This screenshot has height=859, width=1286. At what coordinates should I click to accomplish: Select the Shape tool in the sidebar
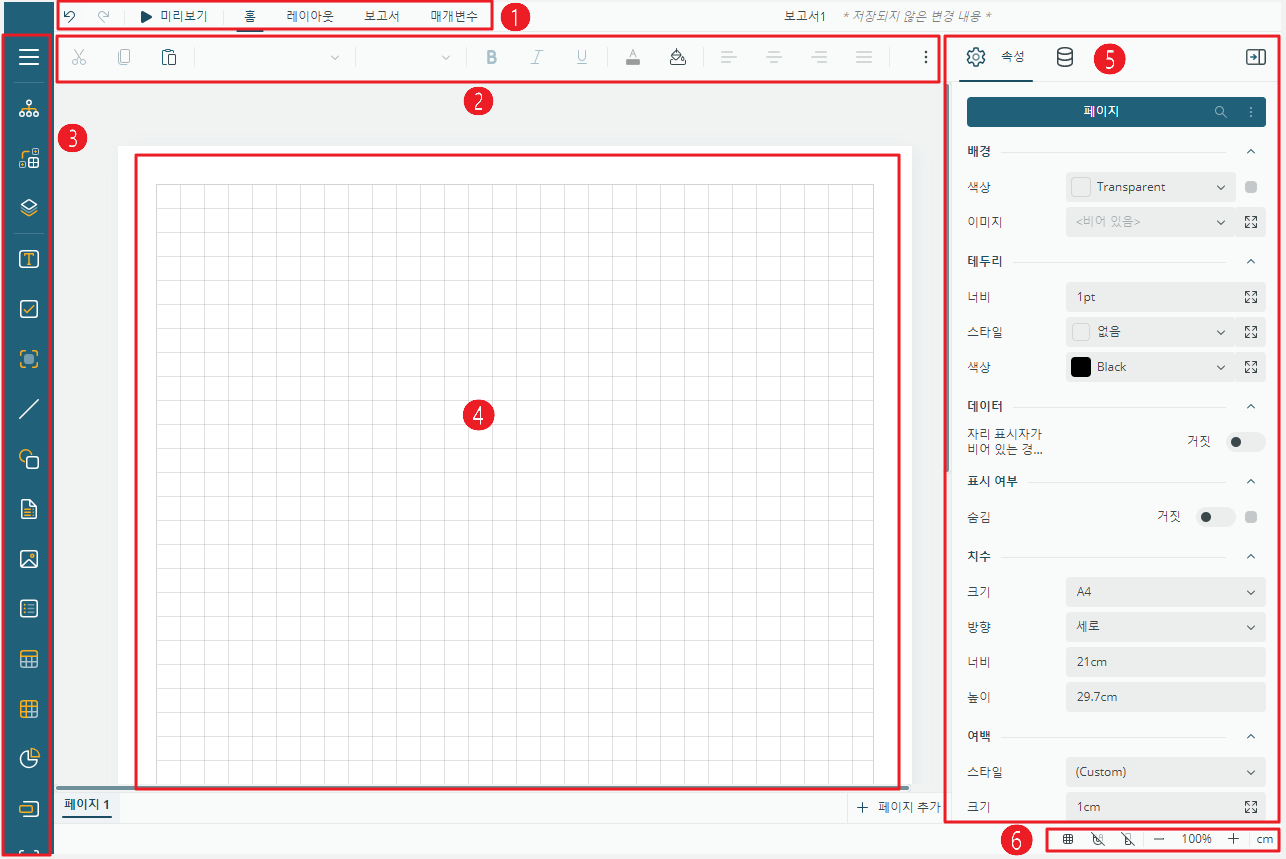(29, 459)
